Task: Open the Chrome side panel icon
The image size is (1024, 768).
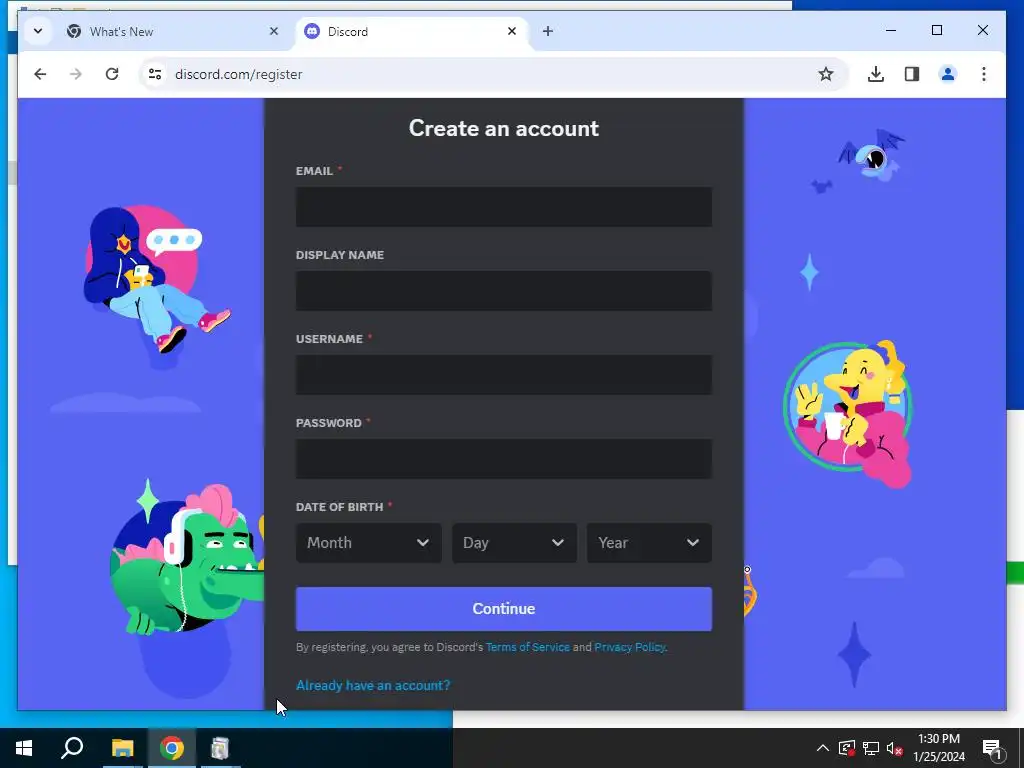Action: 912,74
